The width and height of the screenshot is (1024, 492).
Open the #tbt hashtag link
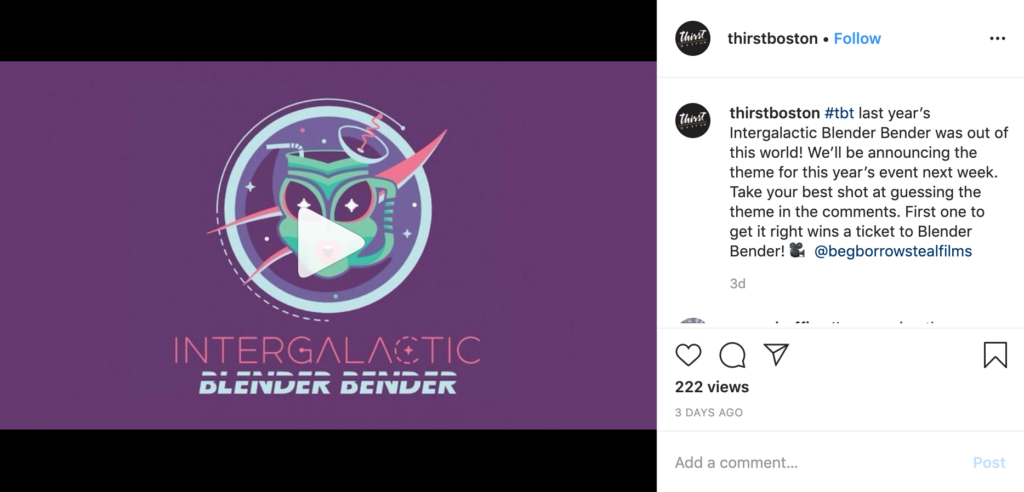click(839, 113)
